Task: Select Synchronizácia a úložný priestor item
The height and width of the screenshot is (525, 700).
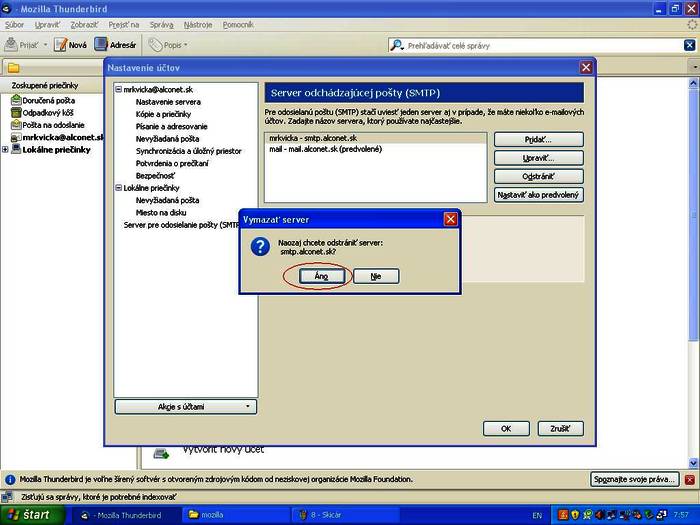Action: coord(188,151)
